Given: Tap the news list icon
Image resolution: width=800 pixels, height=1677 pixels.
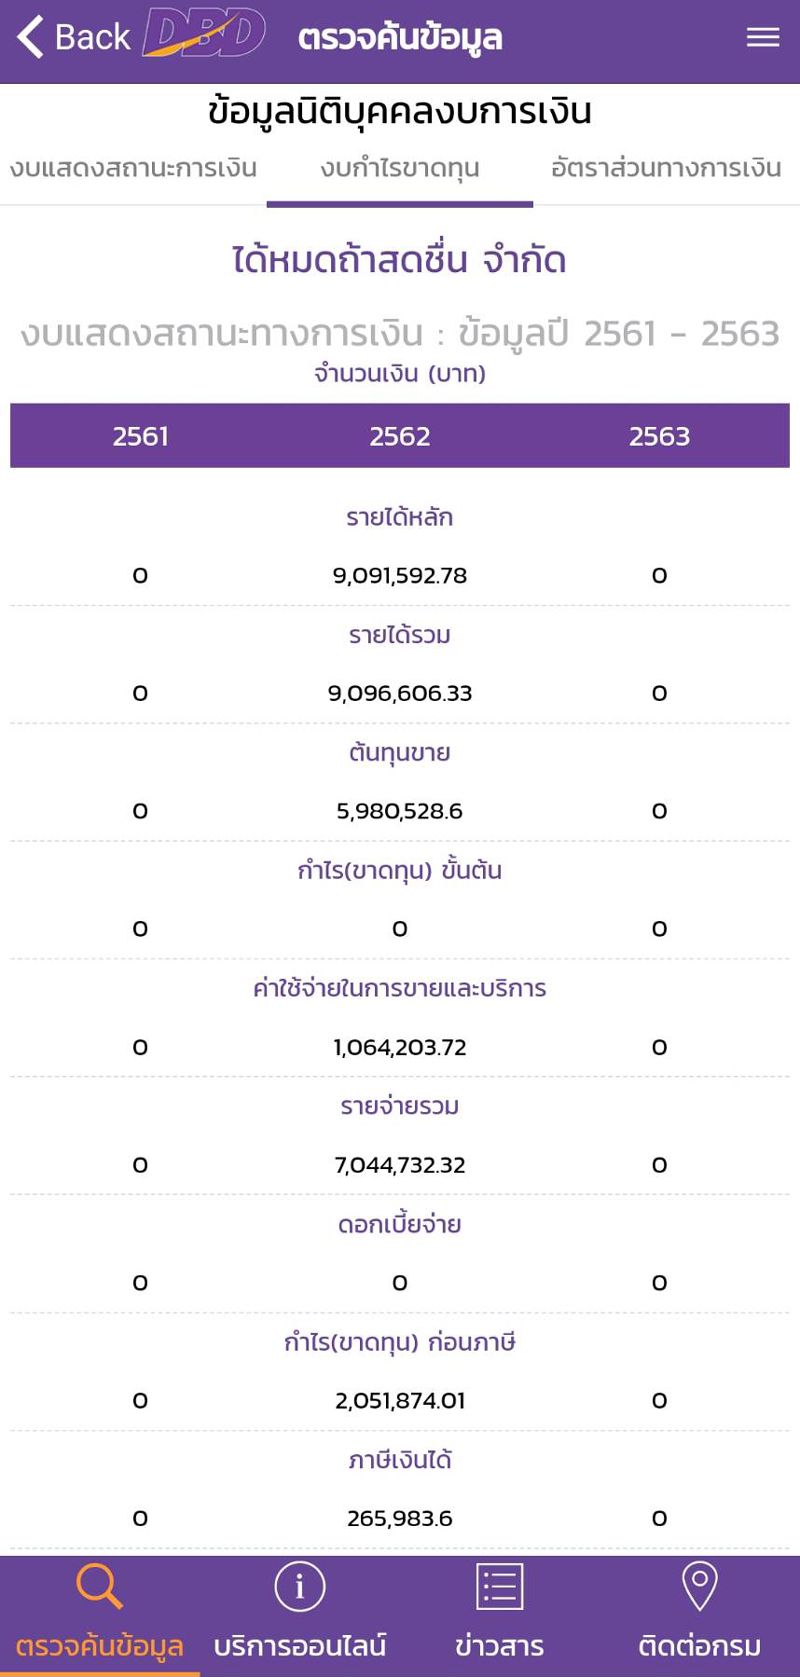Looking at the screenshot, I should click(499, 1587).
